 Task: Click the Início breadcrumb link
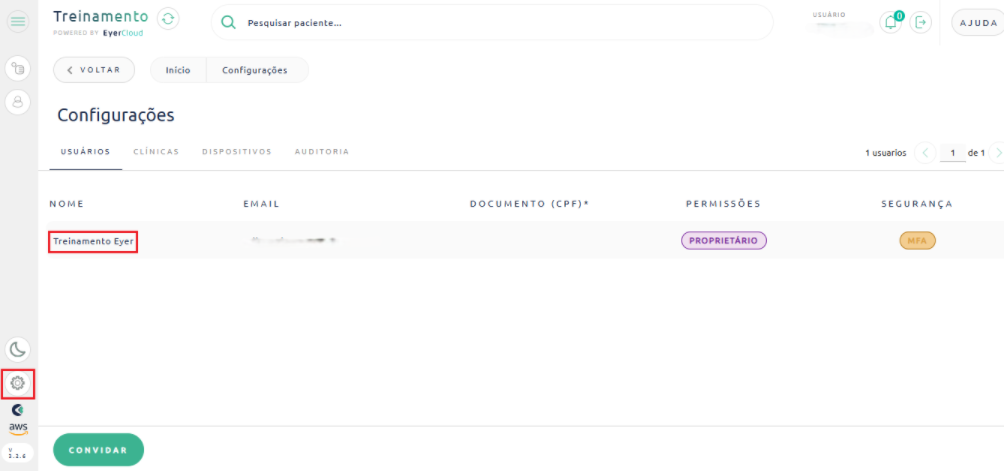click(x=178, y=70)
